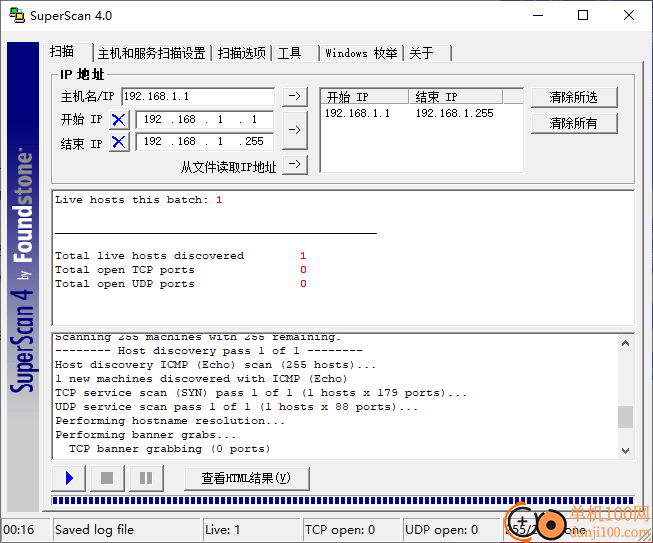Viewport: 653px width, 543px height.
Task: Click 'Host discovery ICMP (Echo) scan' log line
Action: pos(215,365)
